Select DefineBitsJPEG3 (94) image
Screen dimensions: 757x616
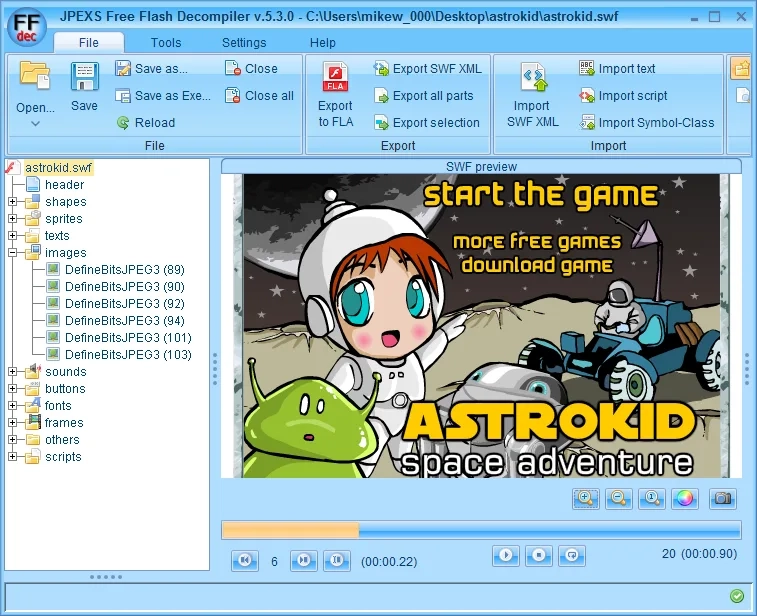coord(125,321)
